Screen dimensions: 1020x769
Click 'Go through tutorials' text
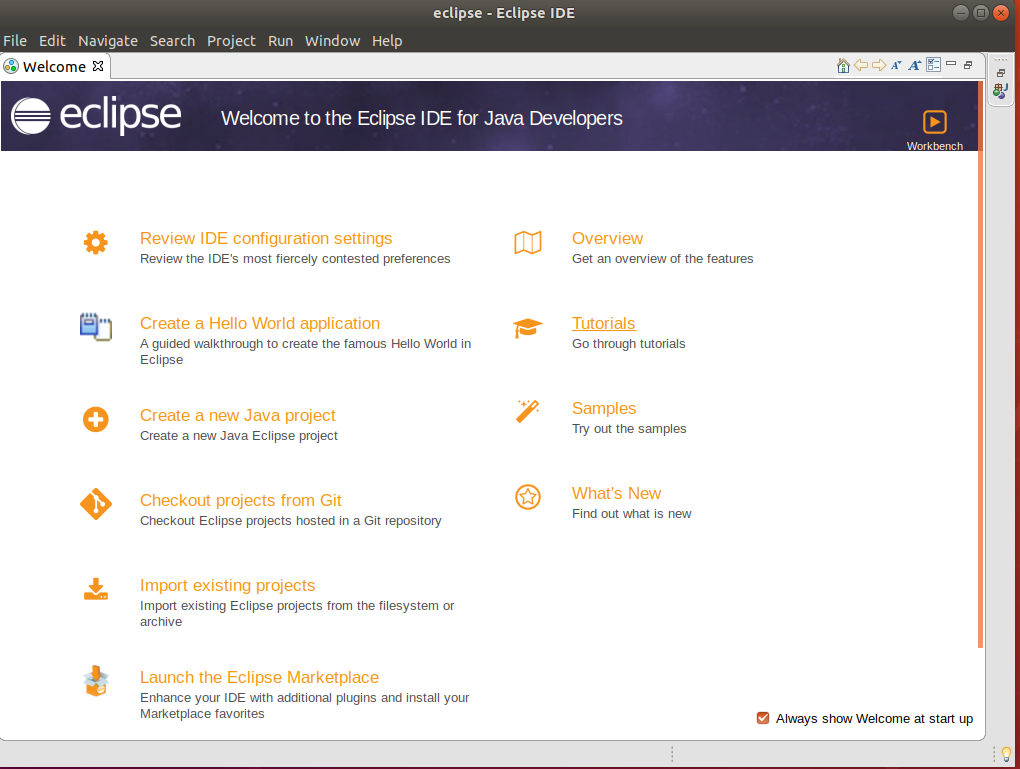(x=628, y=344)
